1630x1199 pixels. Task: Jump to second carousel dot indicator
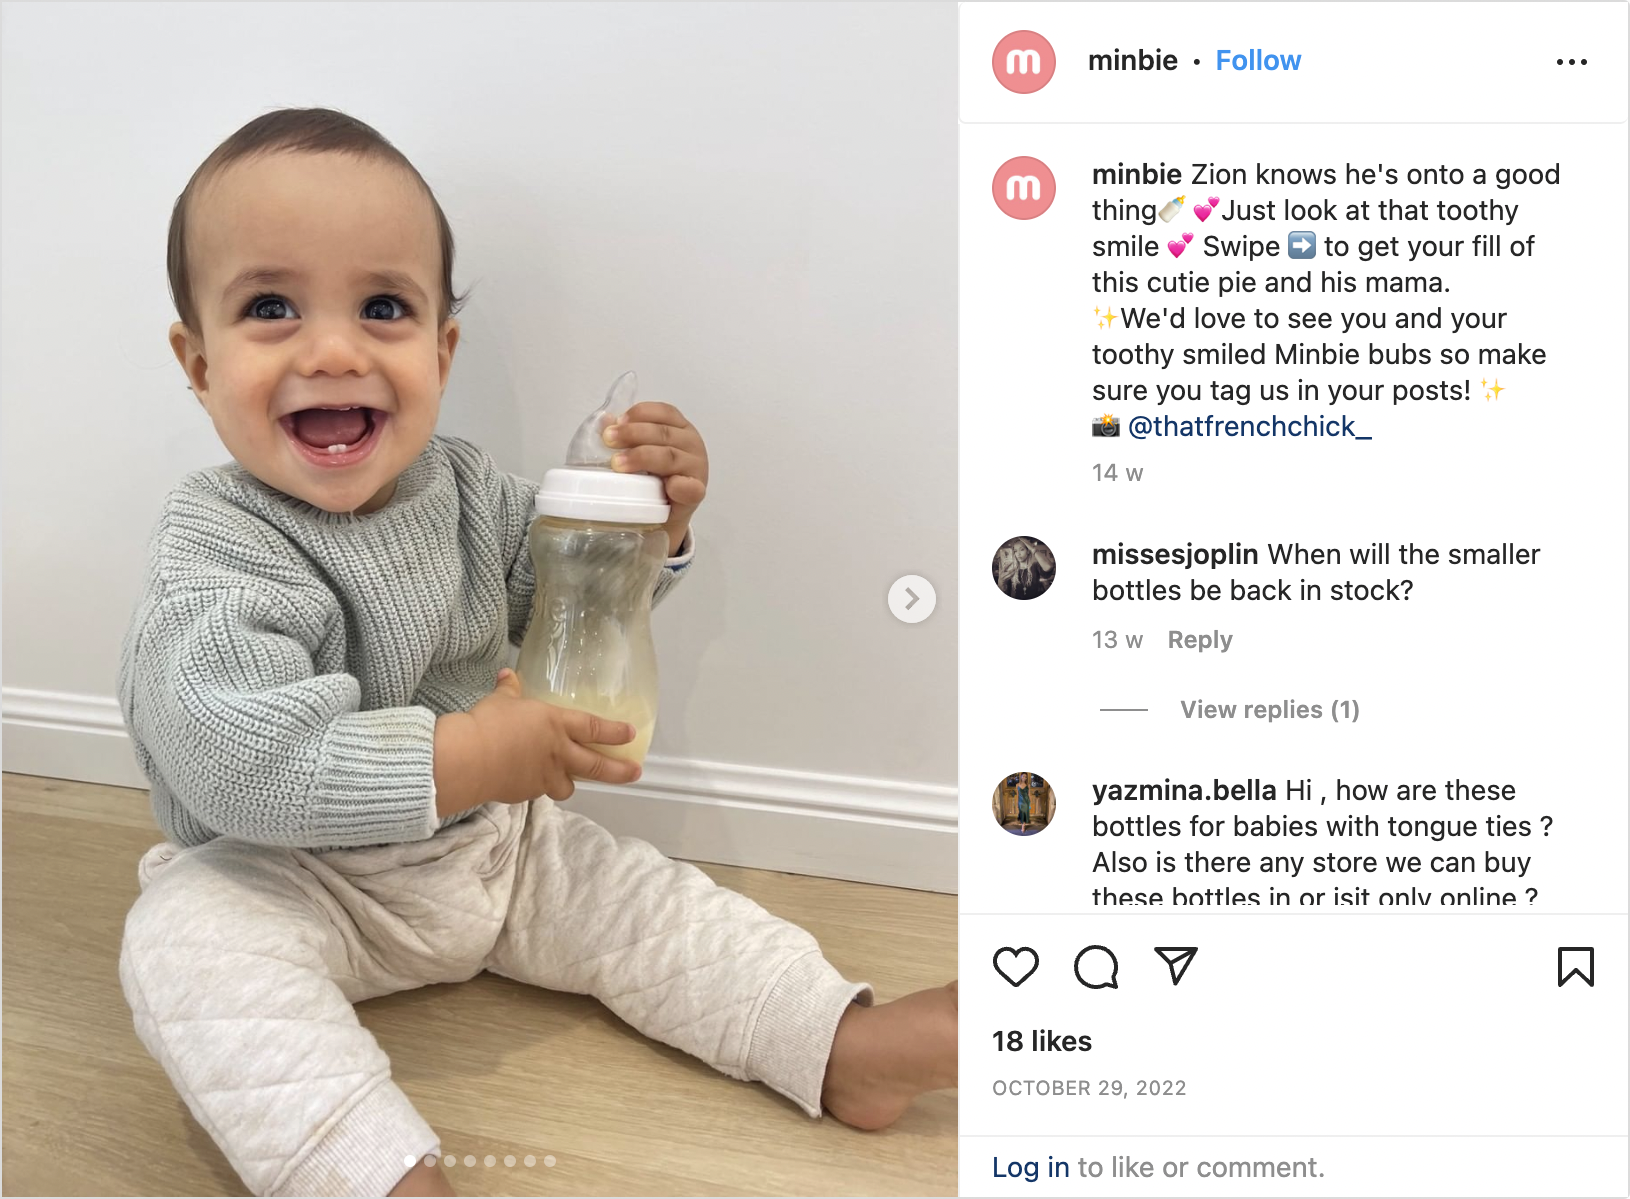[430, 1161]
